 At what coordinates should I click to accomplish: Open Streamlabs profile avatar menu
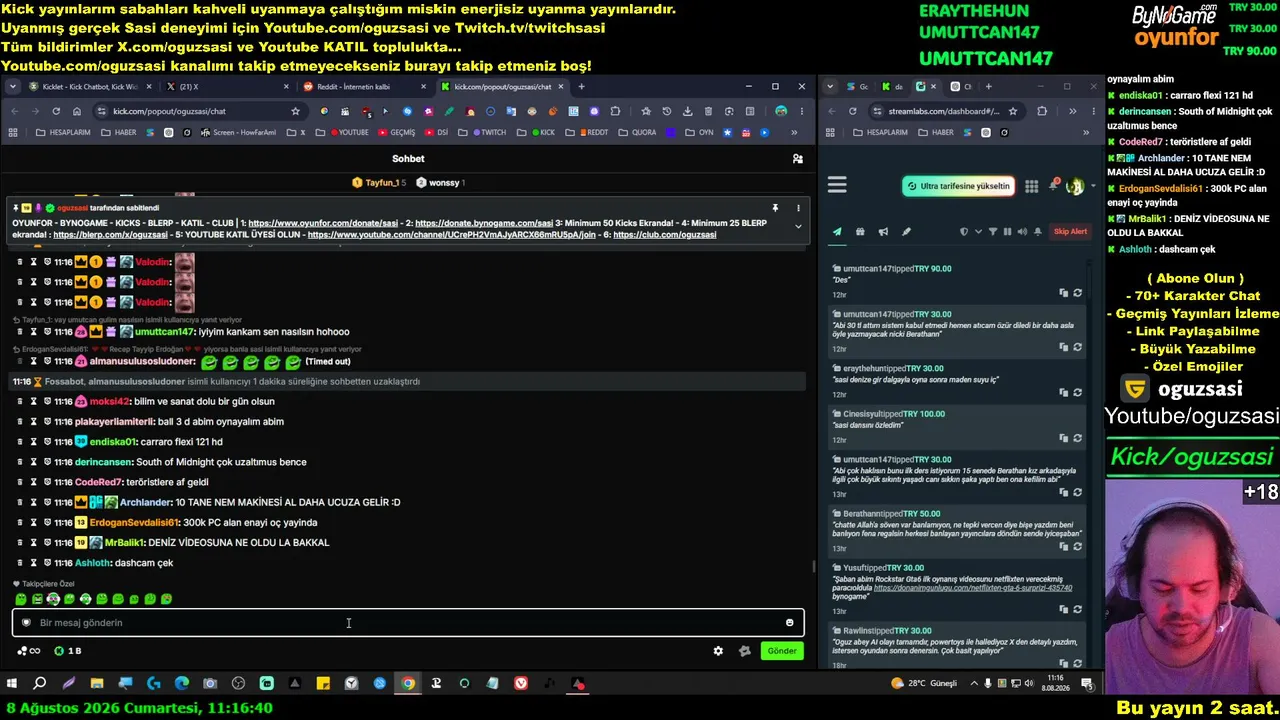pos(1075,186)
